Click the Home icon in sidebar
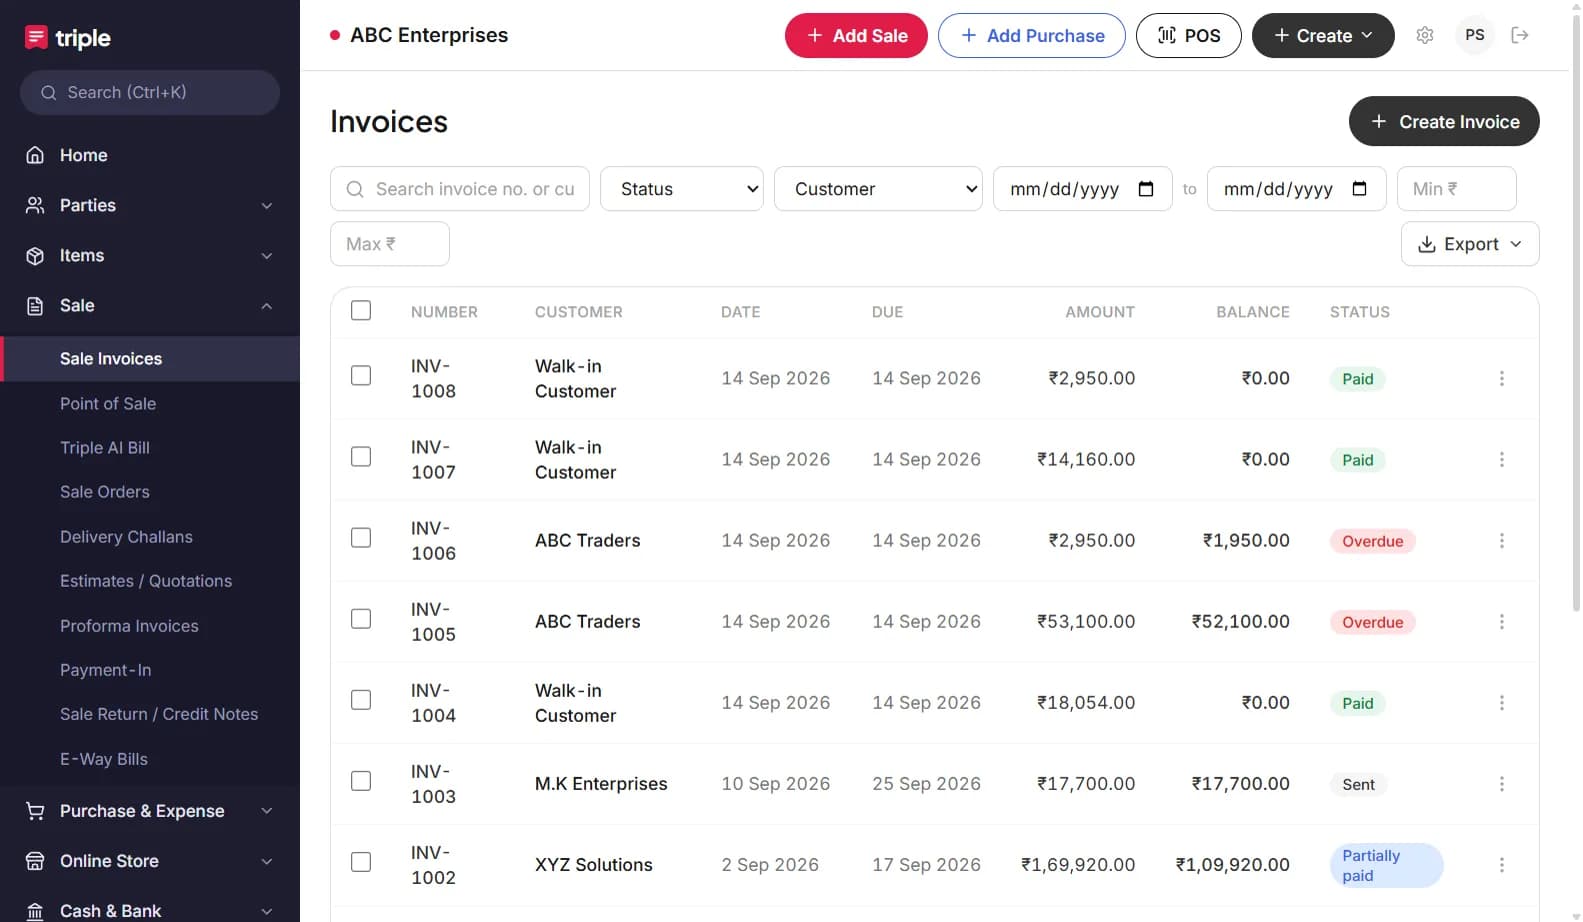 coord(35,155)
